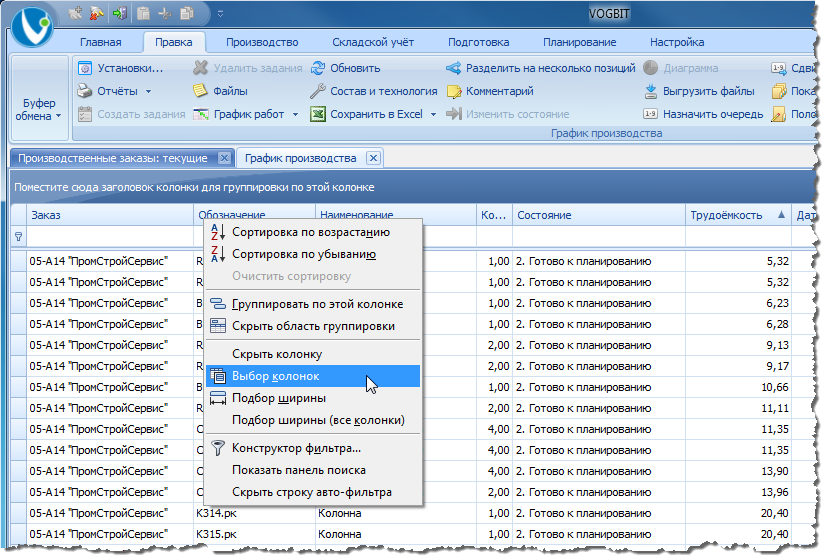Viewport: 826px width, 559px height.
Task: Click the Обновить refresh icon
Action: point(318,68)
